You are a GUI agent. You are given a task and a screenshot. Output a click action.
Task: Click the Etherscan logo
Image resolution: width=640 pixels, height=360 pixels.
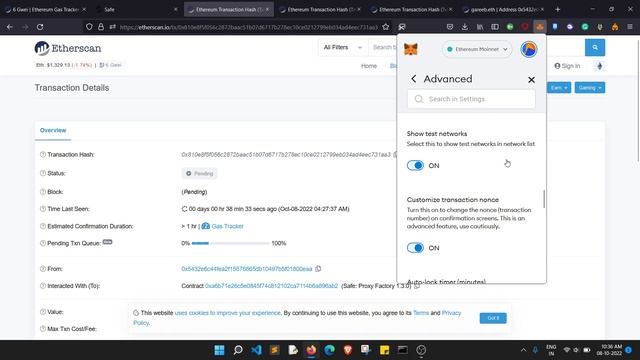(x=68, y=48)
